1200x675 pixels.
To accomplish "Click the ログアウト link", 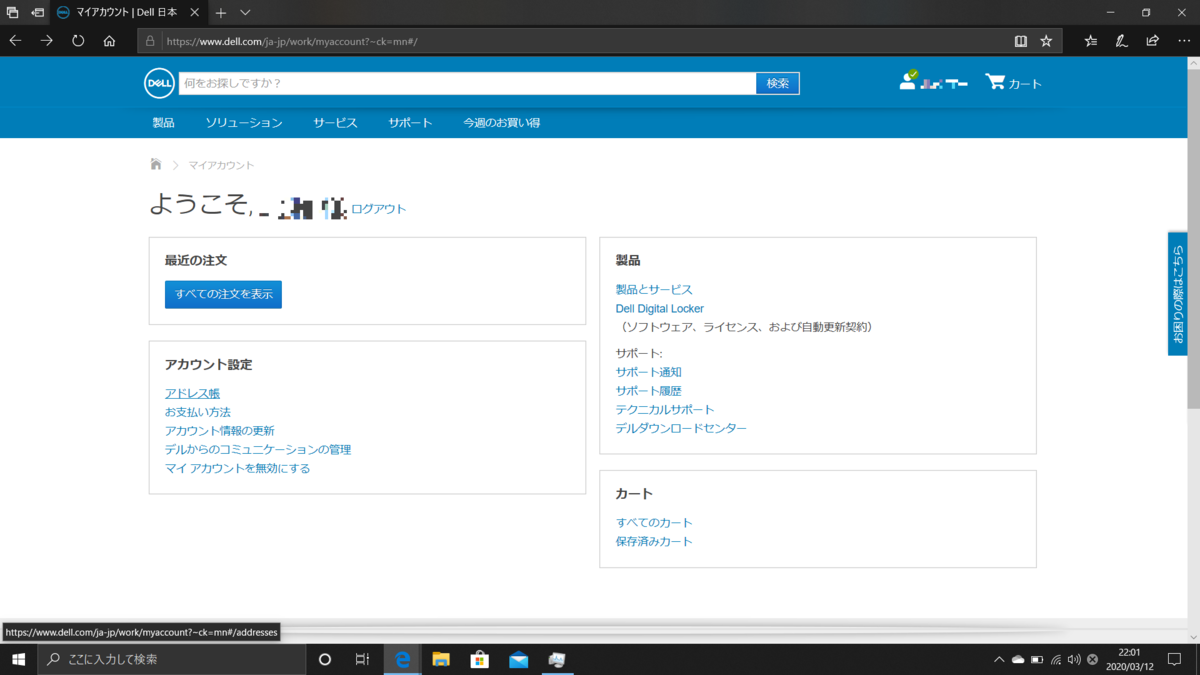I will 378,209.
